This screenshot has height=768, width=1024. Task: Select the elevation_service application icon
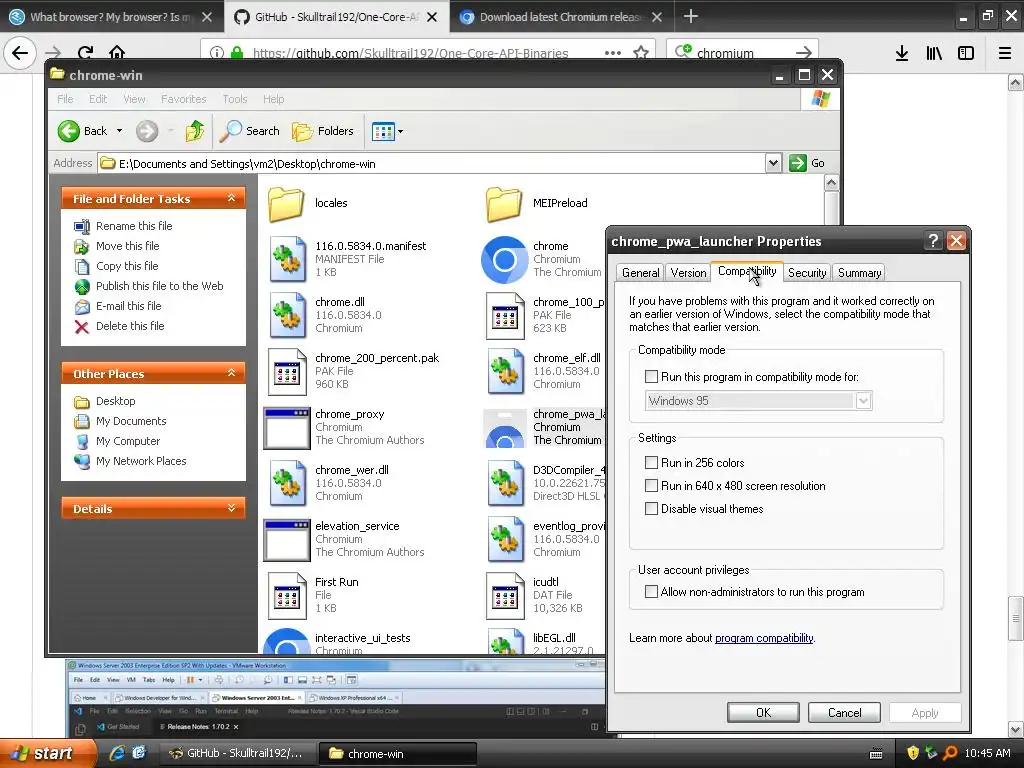pos(287,540)
